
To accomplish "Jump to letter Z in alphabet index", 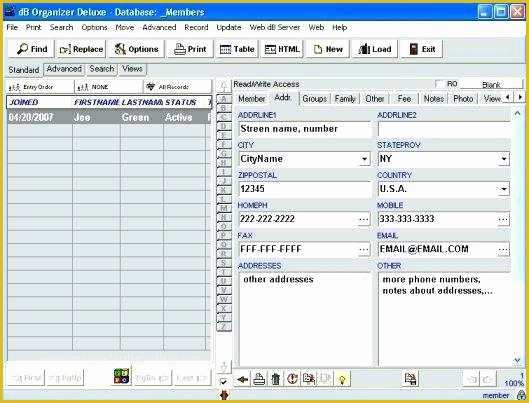I will point(224,326).
